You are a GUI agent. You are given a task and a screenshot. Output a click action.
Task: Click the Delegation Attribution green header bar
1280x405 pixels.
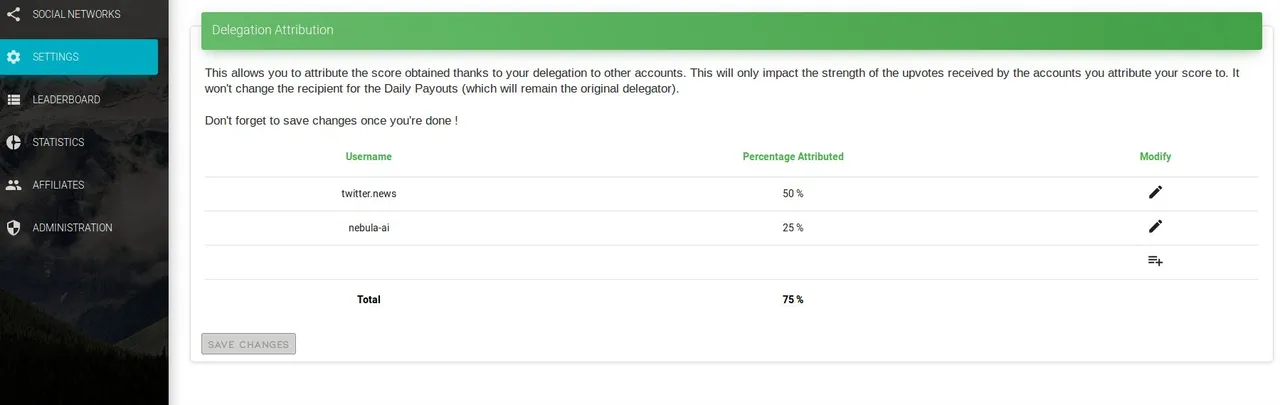tap(731, 30)
